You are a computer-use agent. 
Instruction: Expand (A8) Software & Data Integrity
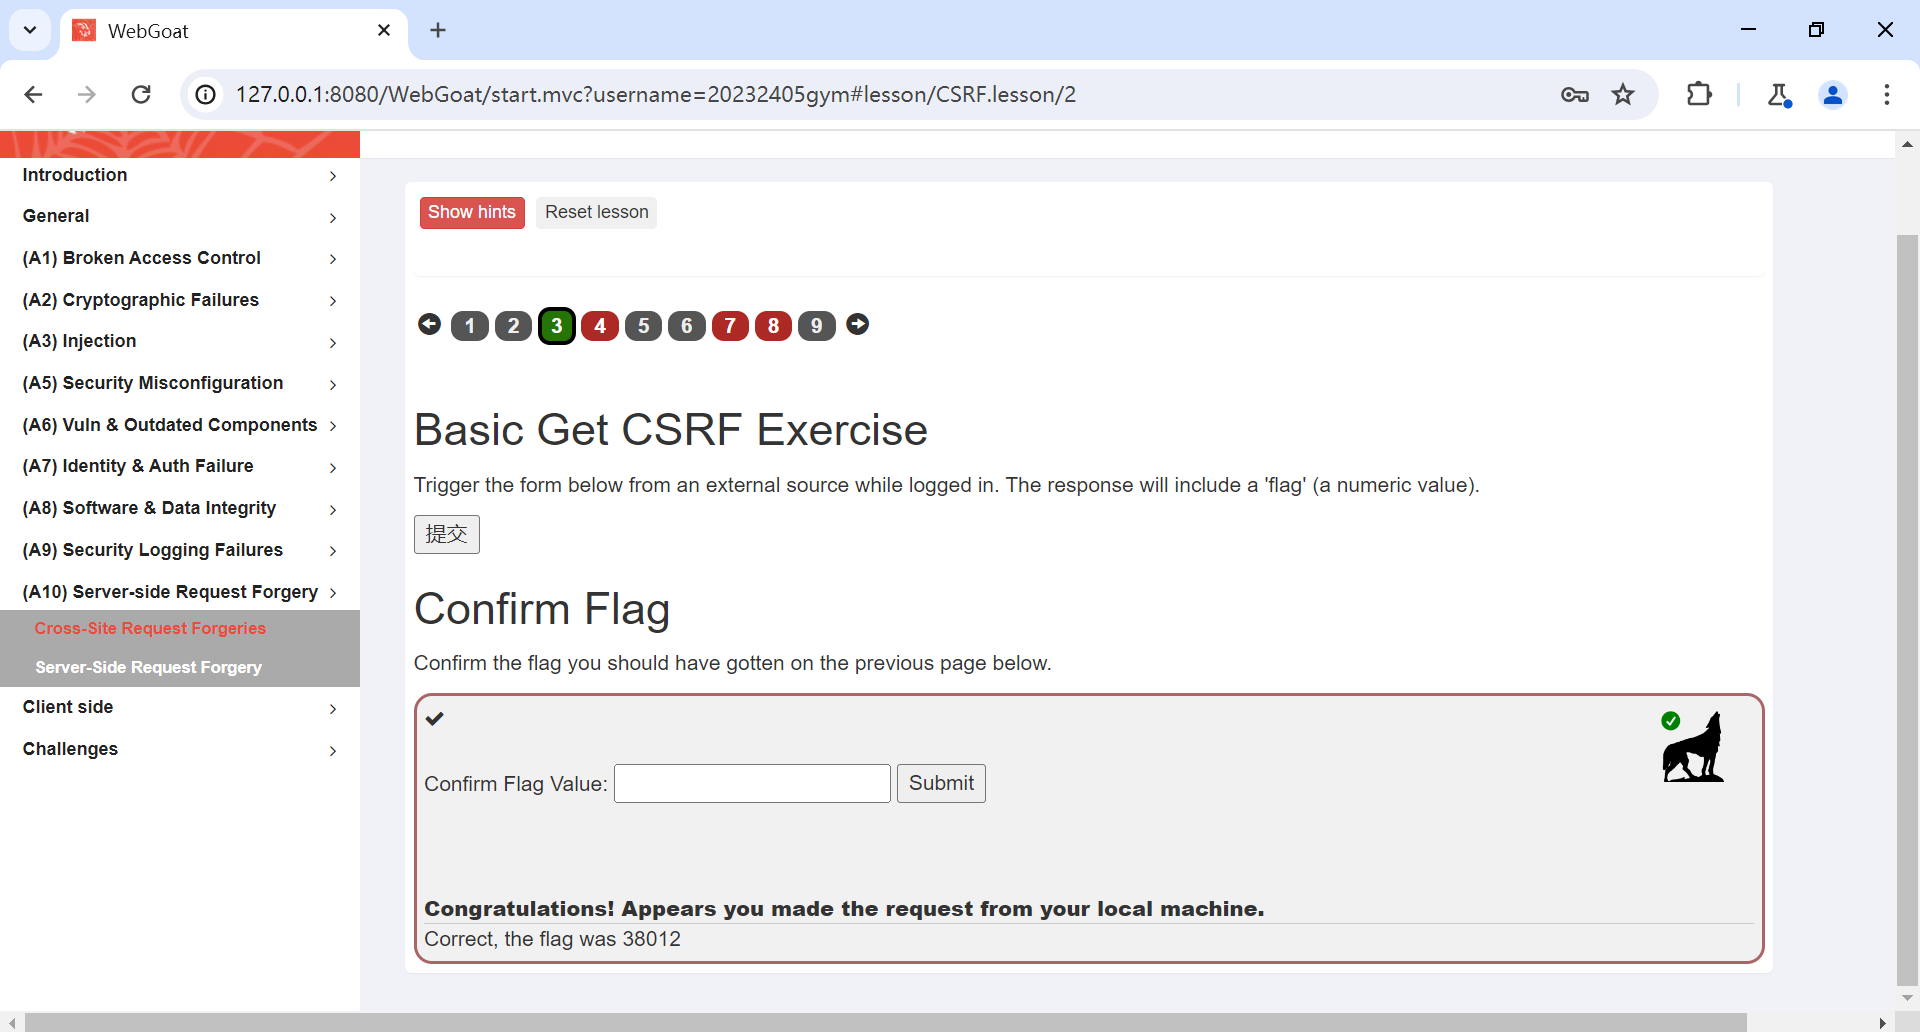coord(180,508)
